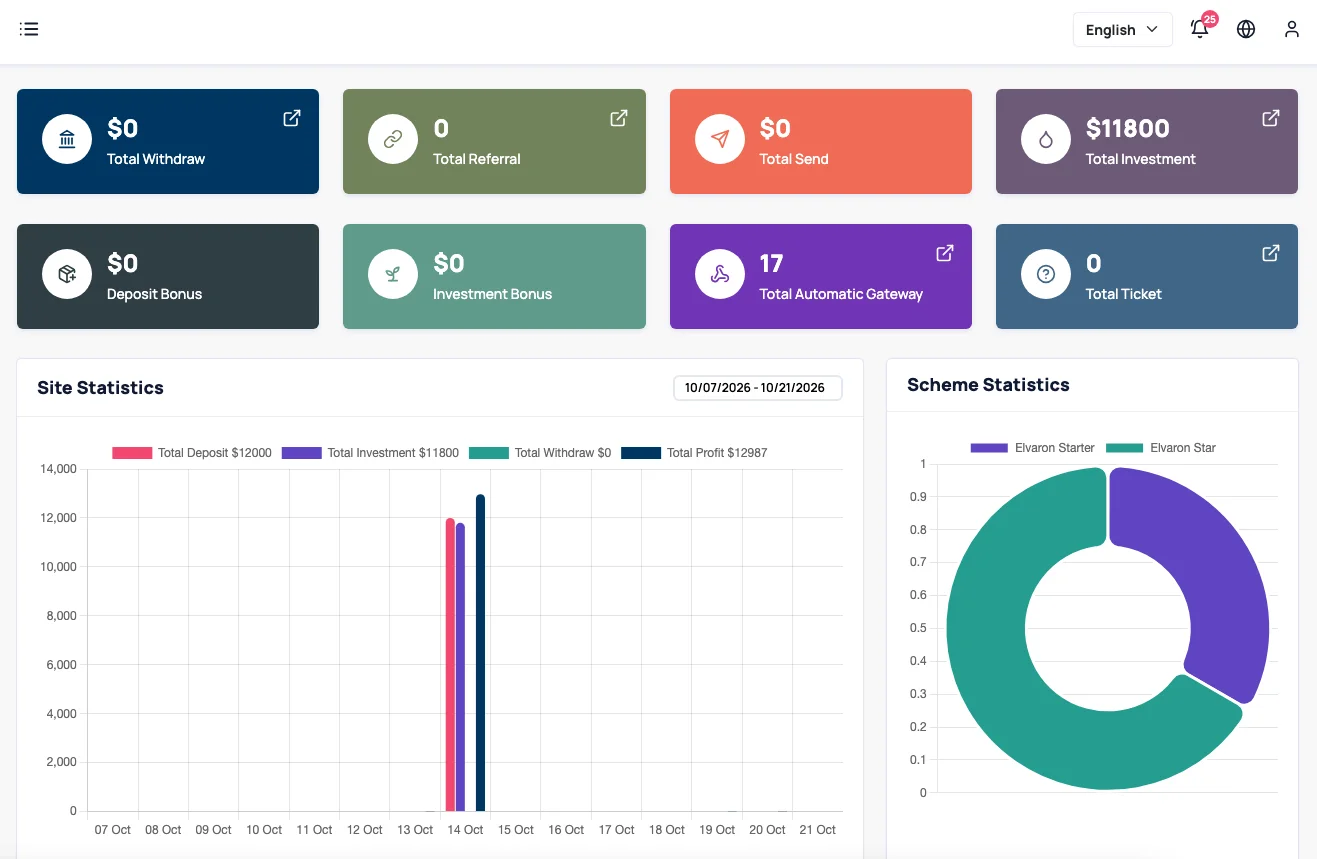Viewport: 1317px width, 859px height.
Task: Toggle Elvaron Starter legend in Scheme Statistics
Action: (1033, 448)
